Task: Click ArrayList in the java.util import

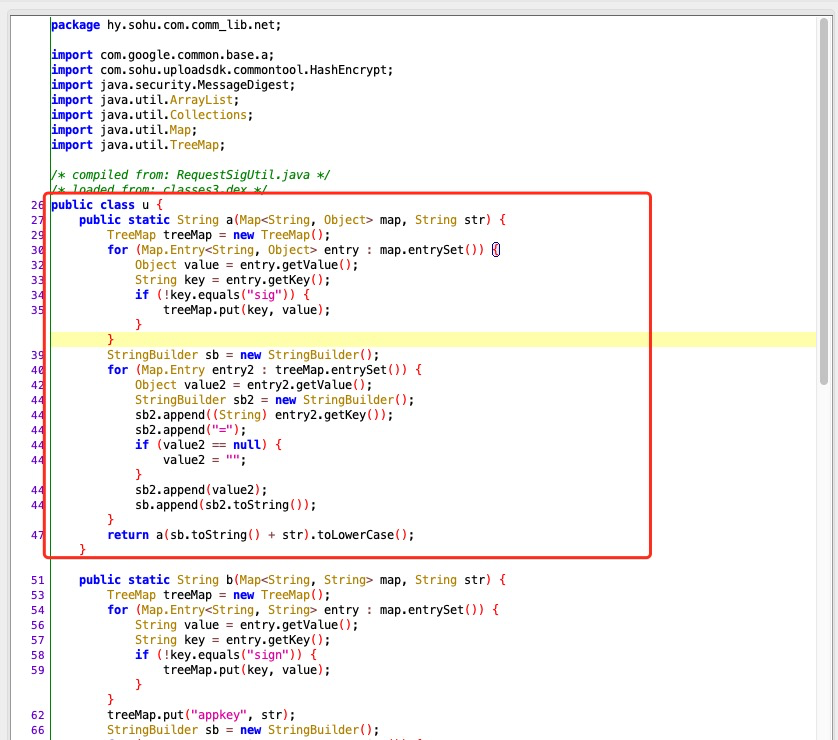Action: [201, 100]
